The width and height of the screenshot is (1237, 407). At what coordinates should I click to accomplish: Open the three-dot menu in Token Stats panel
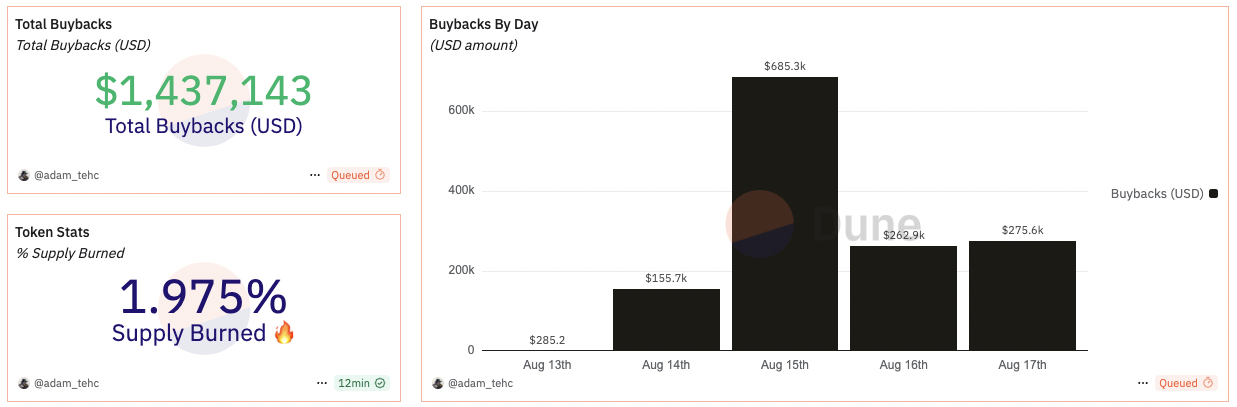(322, 383)
